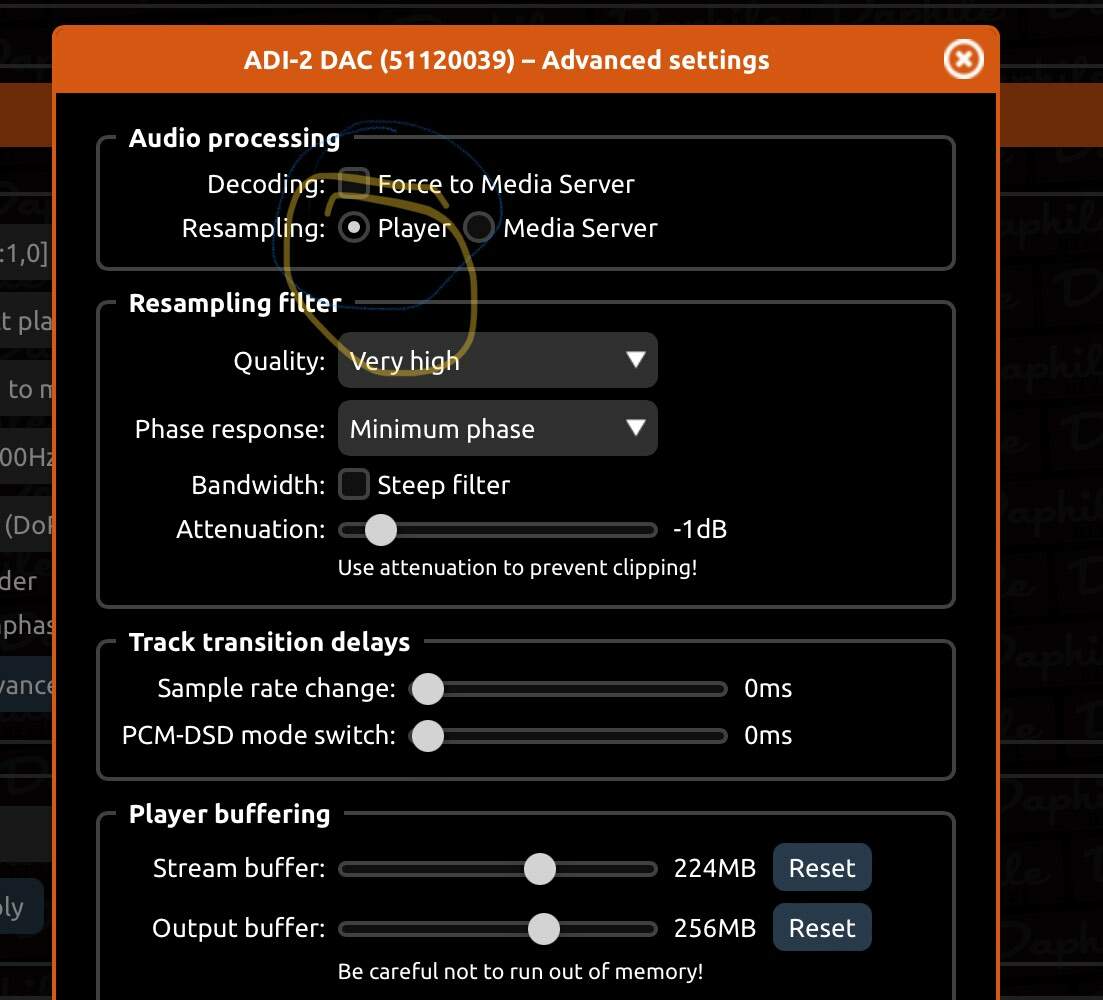Click the dialog title ADI-2 DAC Advanced settings
This screenshot has width=1103, height=1000.
[506, 60]
